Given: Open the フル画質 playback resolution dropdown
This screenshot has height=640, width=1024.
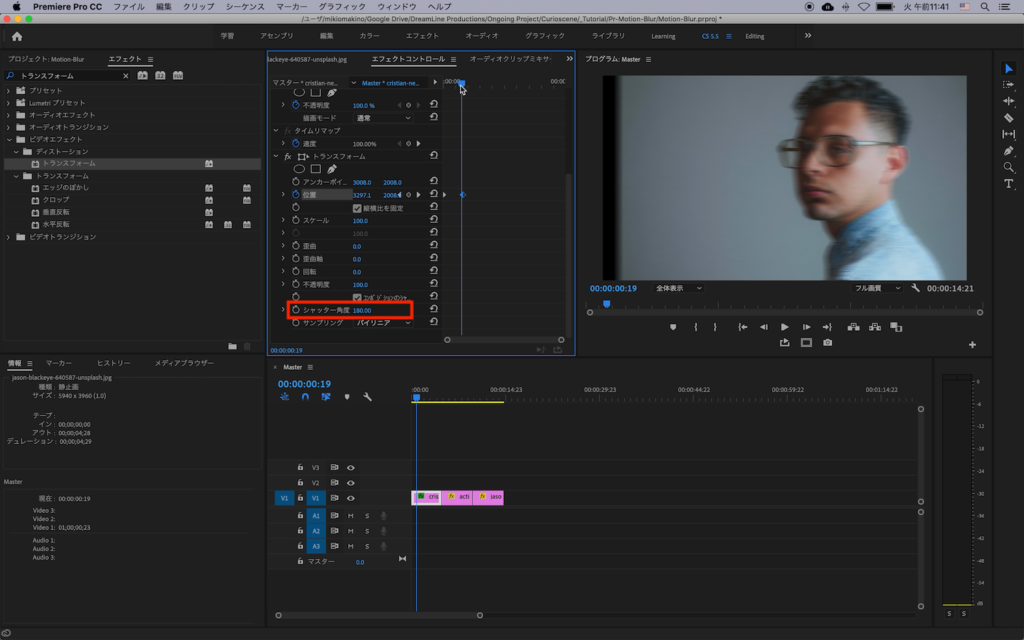Looking at the screenshot, I should 877,288.
